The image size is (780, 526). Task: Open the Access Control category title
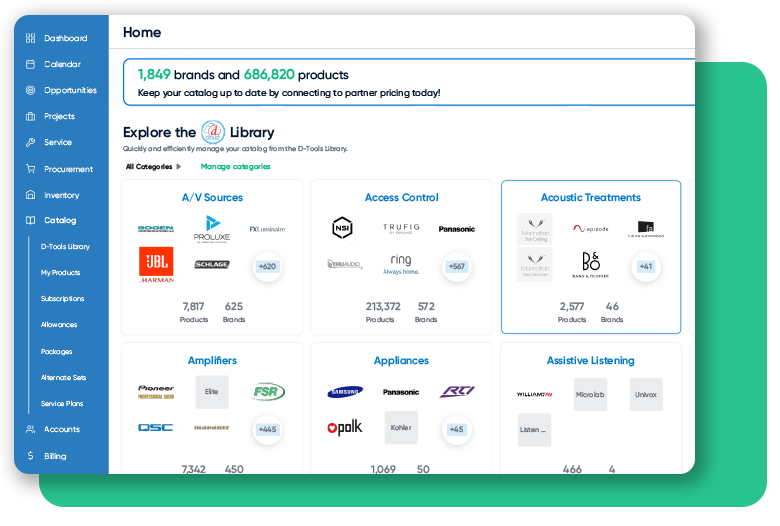(401, 198)
